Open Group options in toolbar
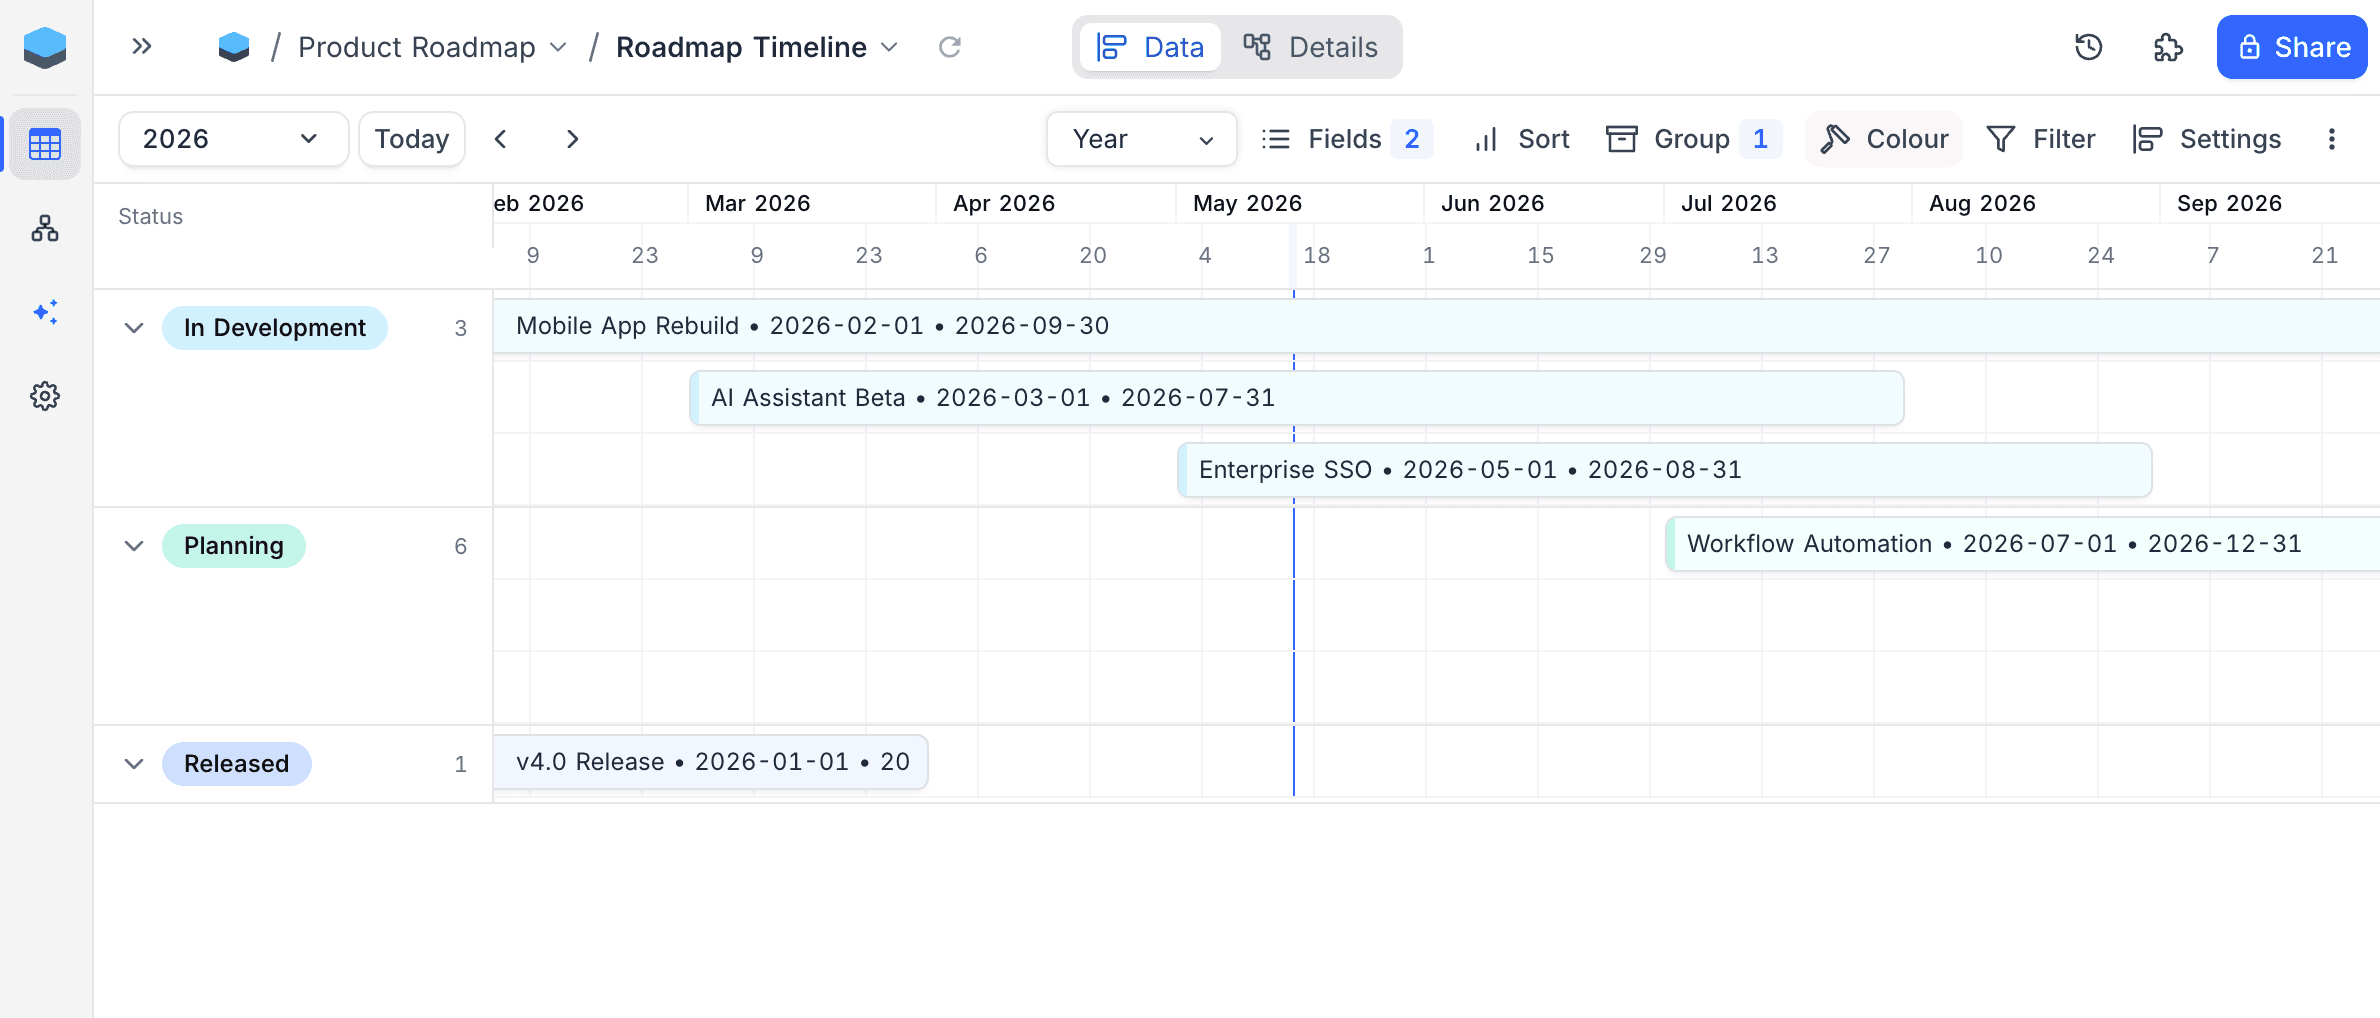This screenshot has width=2380, height=1018. point(1693,139)
